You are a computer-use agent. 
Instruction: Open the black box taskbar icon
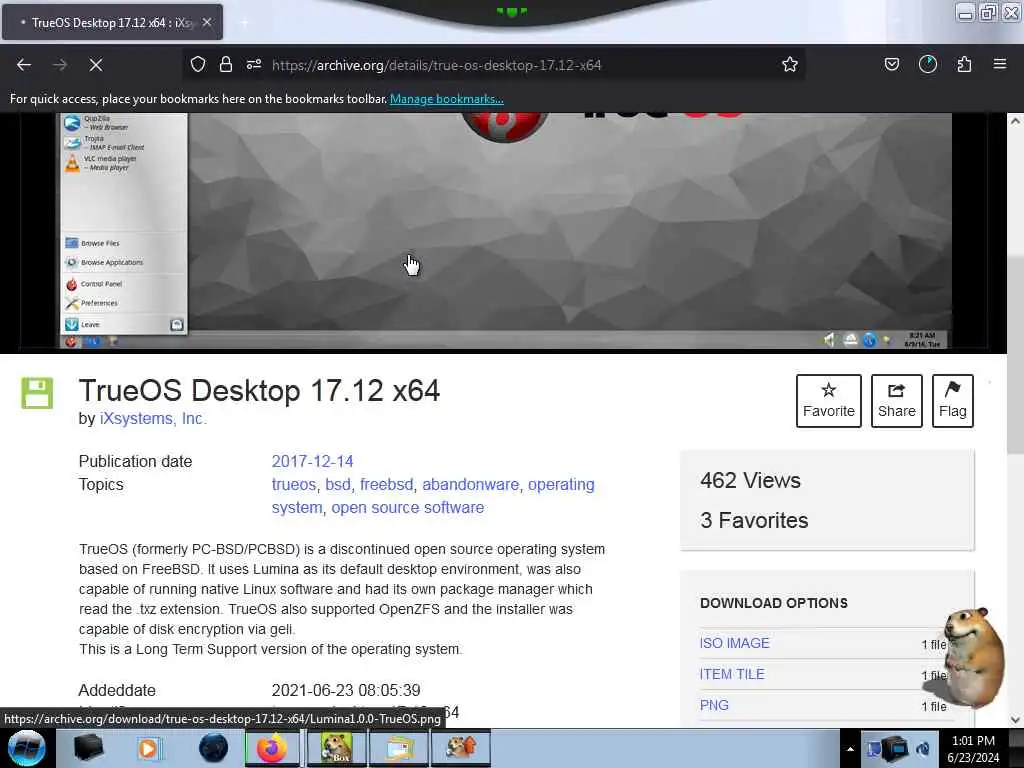[89, 748]
